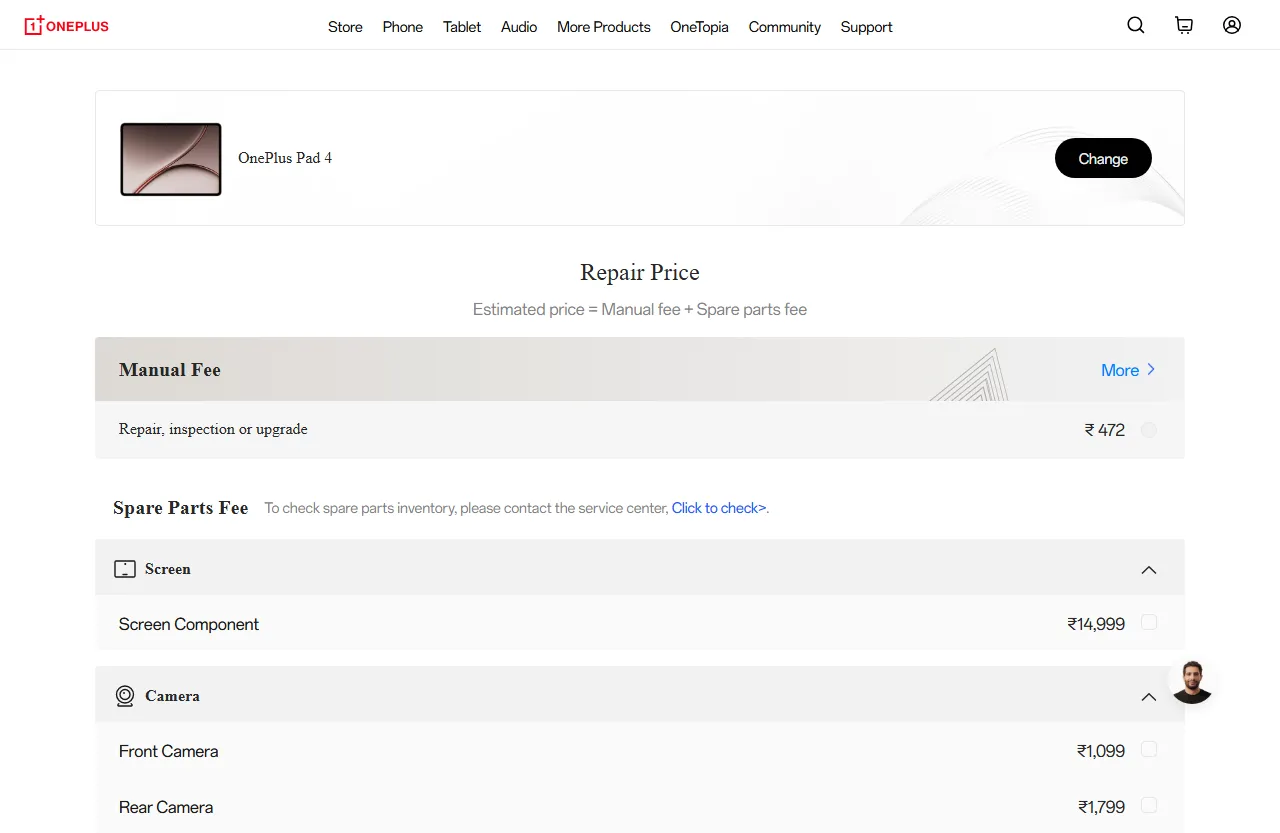The height and width of the screenshot is (833, 1280).
Task: Click the Front Camera row label
Action: (168, 751)
